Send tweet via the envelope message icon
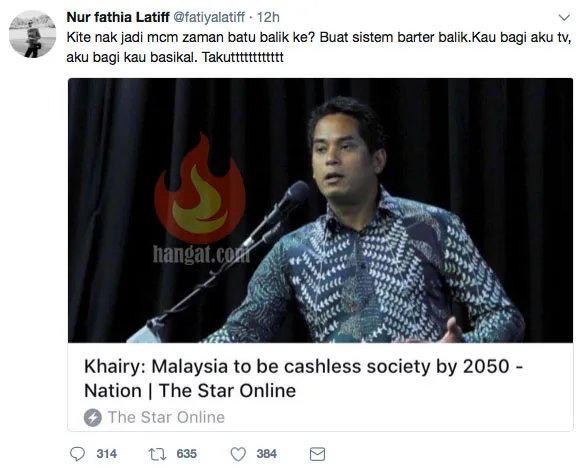The width and height of the screenshot is (581, 468). point(317,454)
